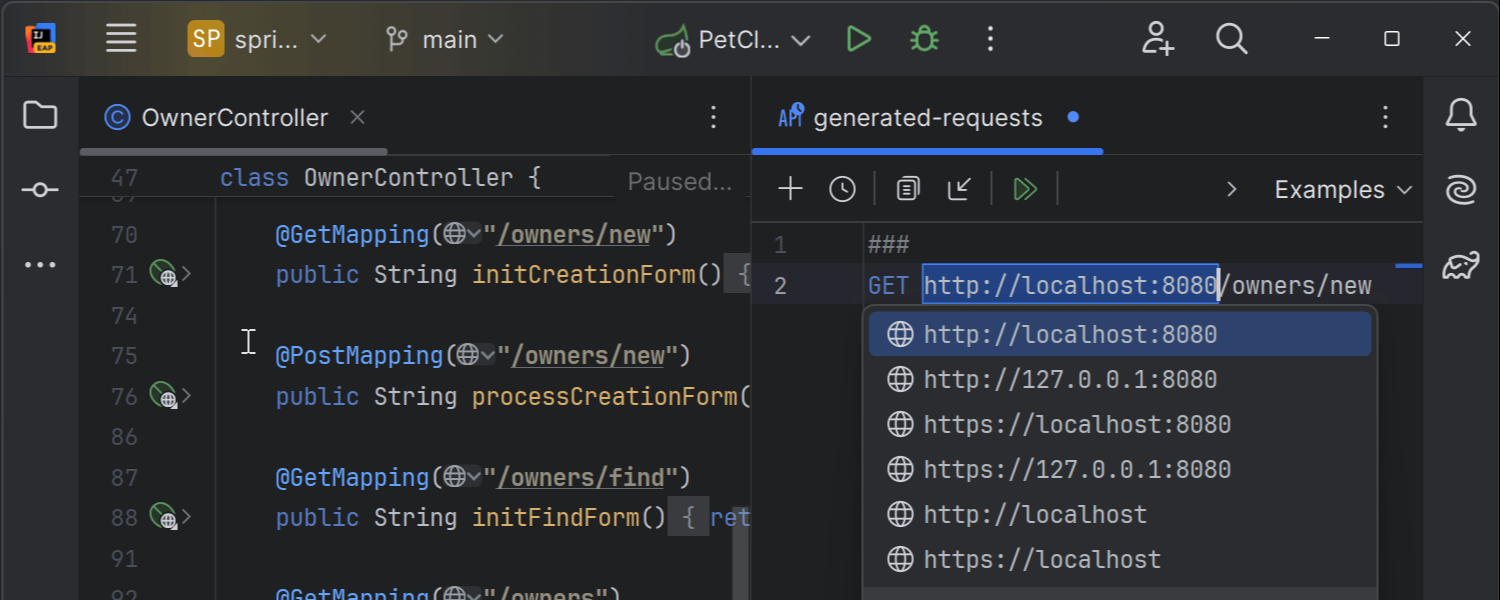Viewport: 1500px width, 600px height.
Task: Close the OwnerController editor tab
Action: [x=357, y=117]
